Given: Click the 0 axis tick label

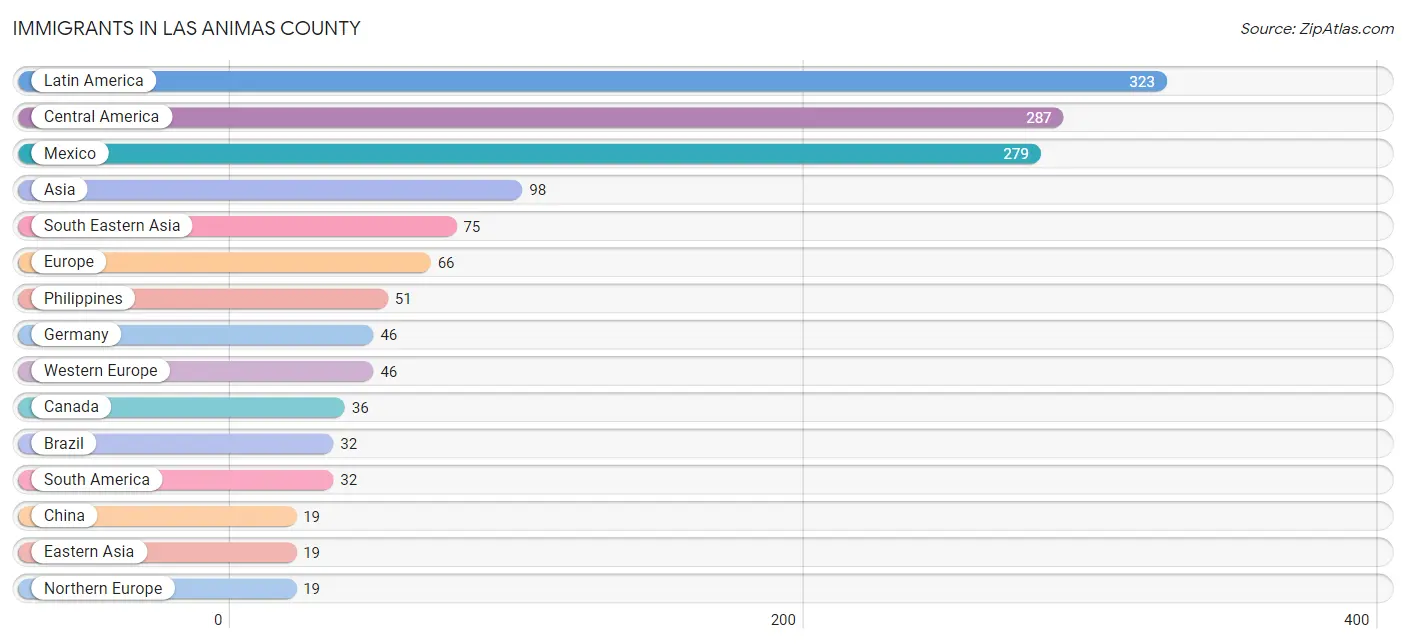Looking at the screenshot, I should point(218,620).
